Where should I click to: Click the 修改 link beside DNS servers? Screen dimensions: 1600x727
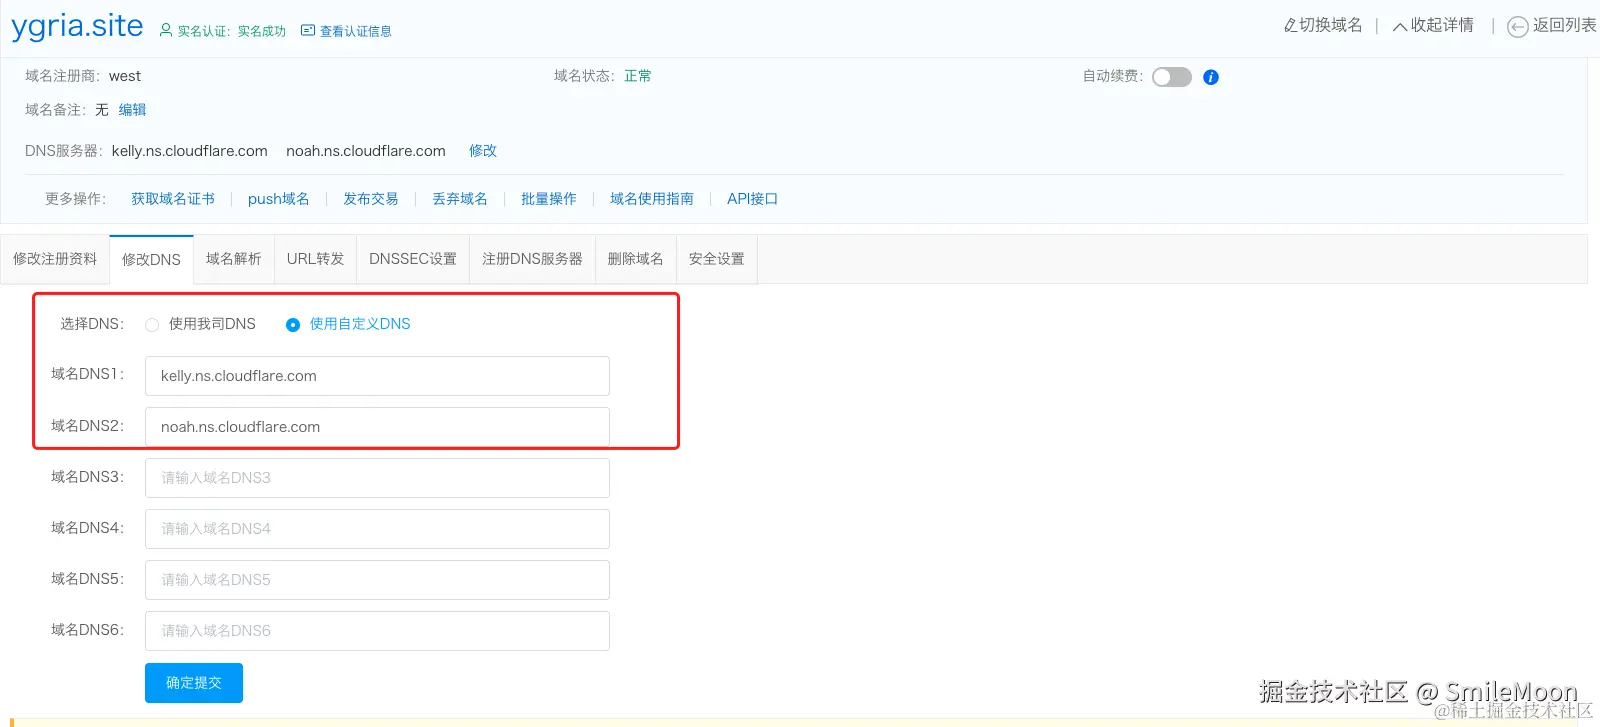pos(483,151)
